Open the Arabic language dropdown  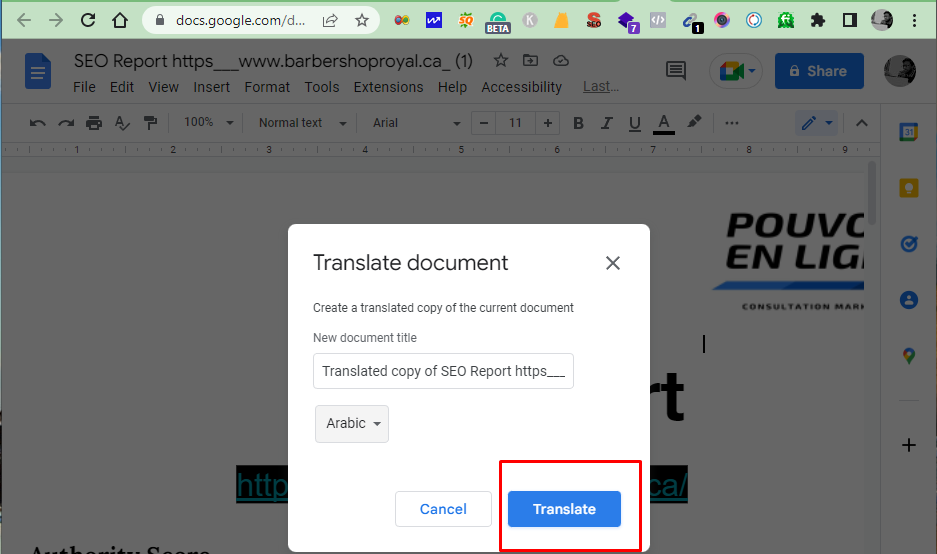[352, 424]
